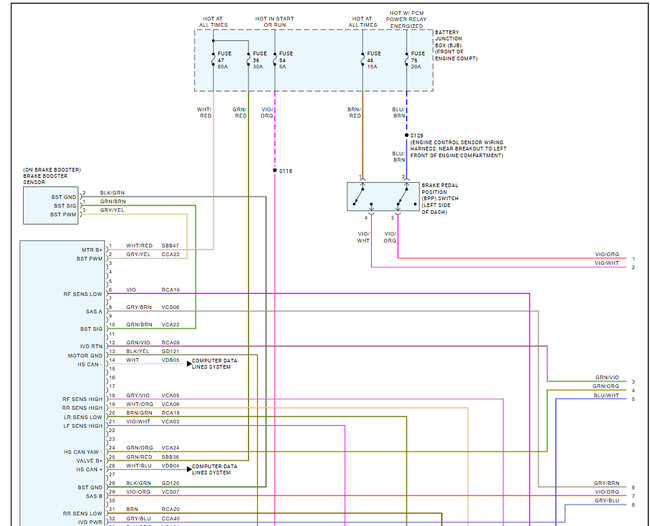Click the BATTERY JUNCTION BOX (BJB) caption
The height and width of the screenshot is (526, 650).
click(456, 45)
